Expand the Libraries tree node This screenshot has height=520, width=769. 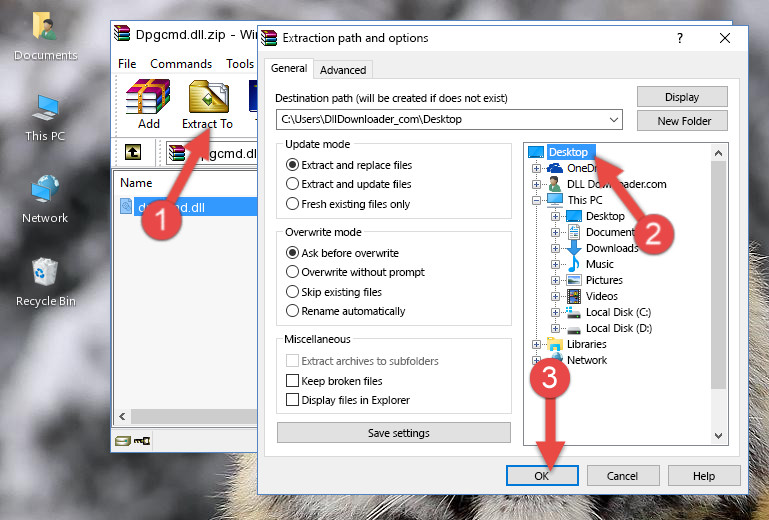(x=536, y=344)
